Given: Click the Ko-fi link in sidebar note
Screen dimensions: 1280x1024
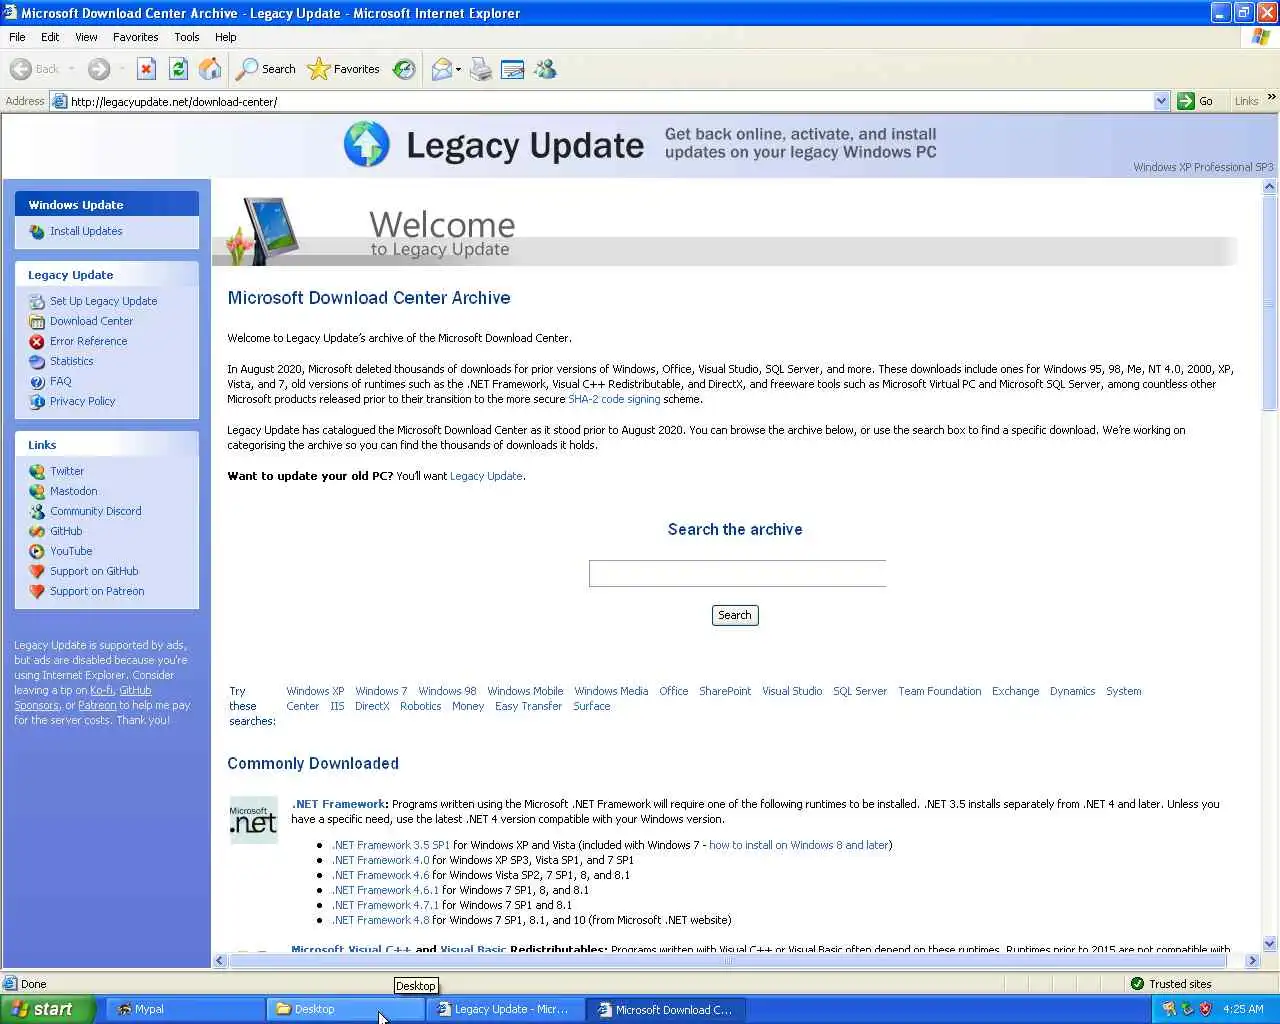Looking at the screenshot, I should click(x=102, y=690).
